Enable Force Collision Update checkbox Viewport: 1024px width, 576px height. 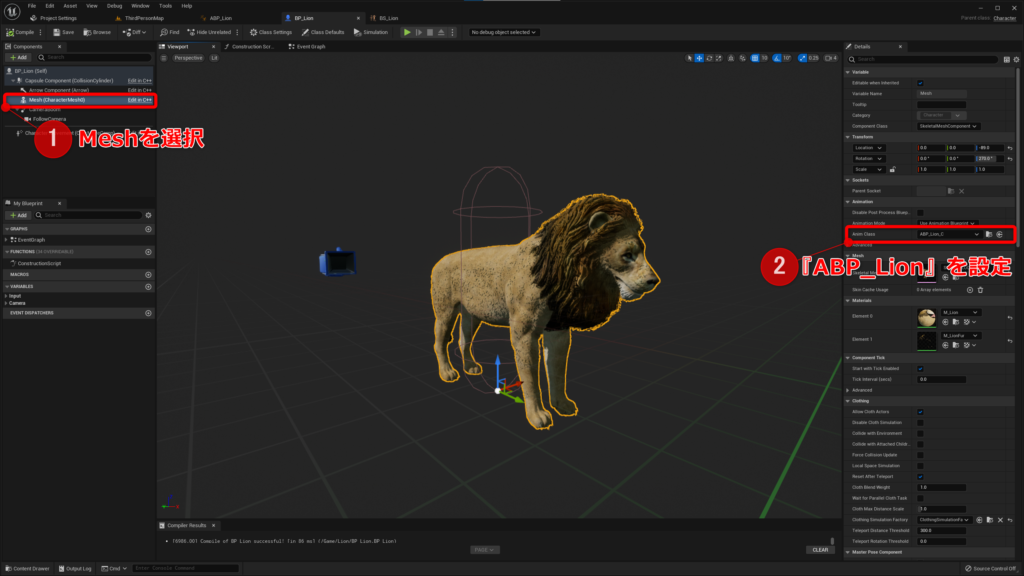pyautogui.click(x=920, y=455)
